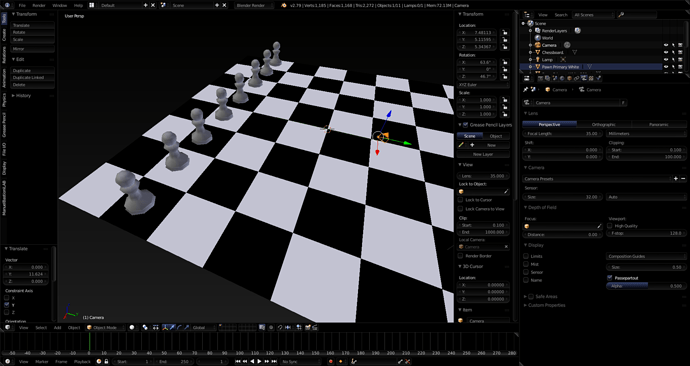The height and width of the screenshot is (366, 690).
Task: Open the XYZ Euler rotation mode dropdown
Action: [x=483, y=84]
